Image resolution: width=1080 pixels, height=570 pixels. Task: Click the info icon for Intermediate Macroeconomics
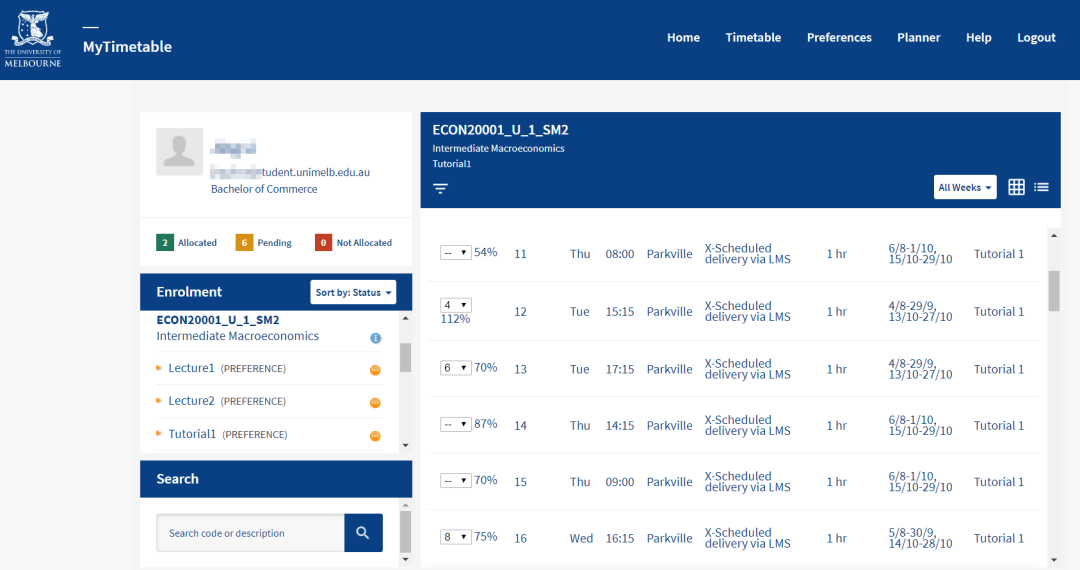(375, 338)
